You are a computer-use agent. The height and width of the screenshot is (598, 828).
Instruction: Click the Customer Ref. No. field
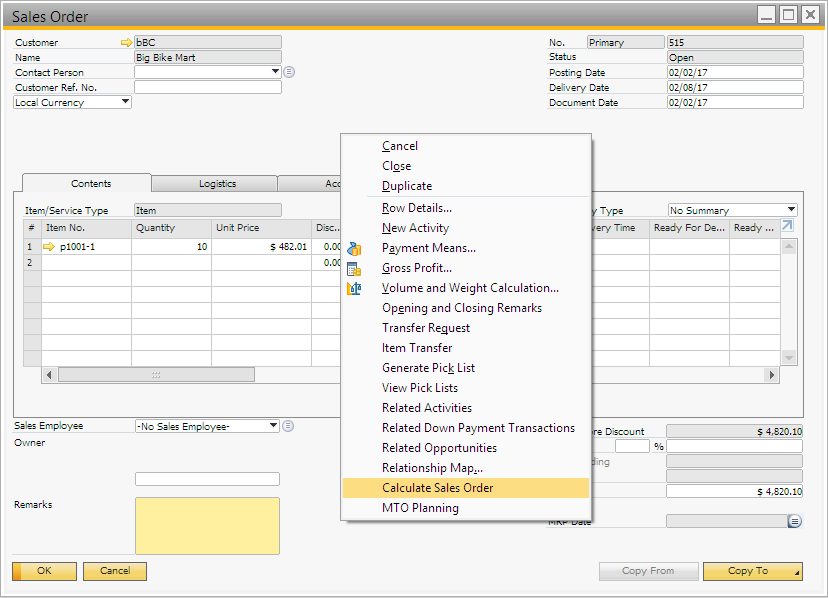[x=207, y=87]
